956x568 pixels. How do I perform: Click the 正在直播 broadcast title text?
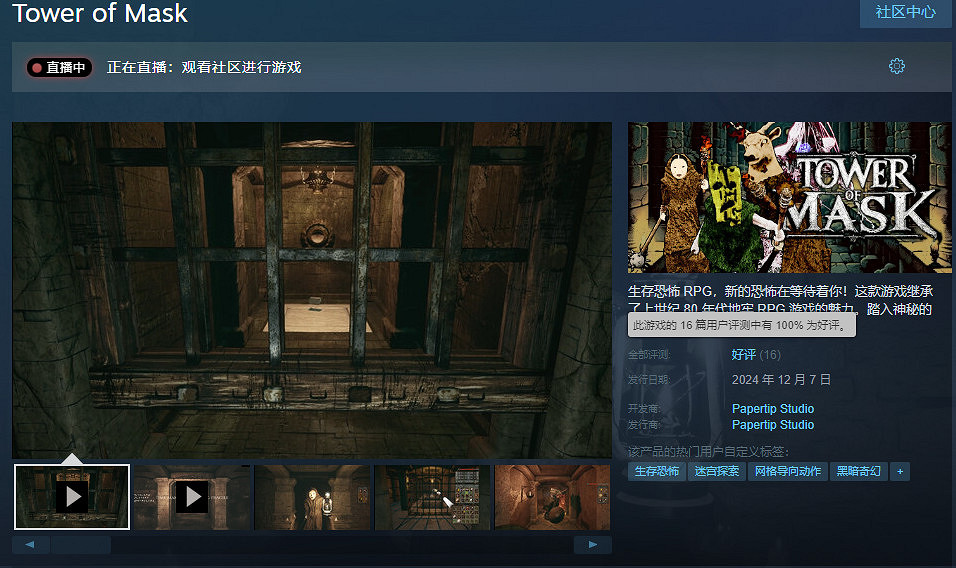pyautogui.click(x=204, y=67)
